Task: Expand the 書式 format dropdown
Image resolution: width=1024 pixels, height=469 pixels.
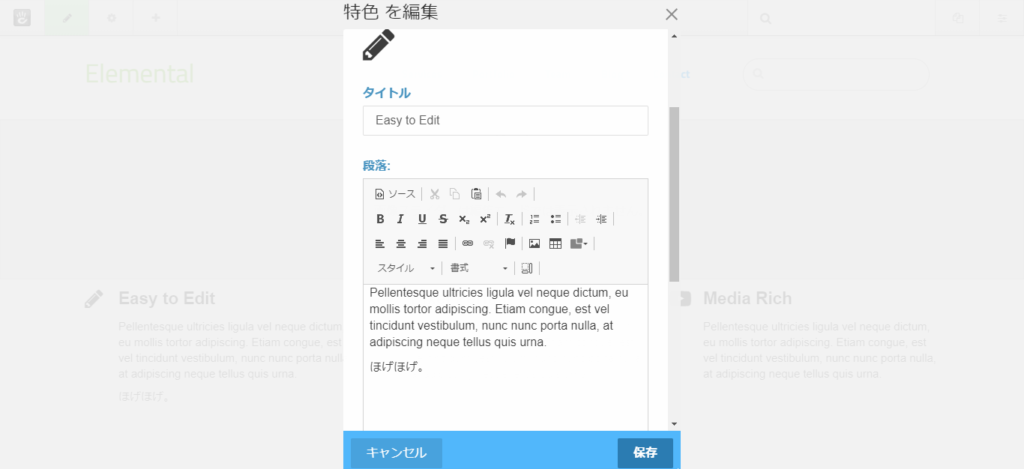Action: tap(478, 268)
